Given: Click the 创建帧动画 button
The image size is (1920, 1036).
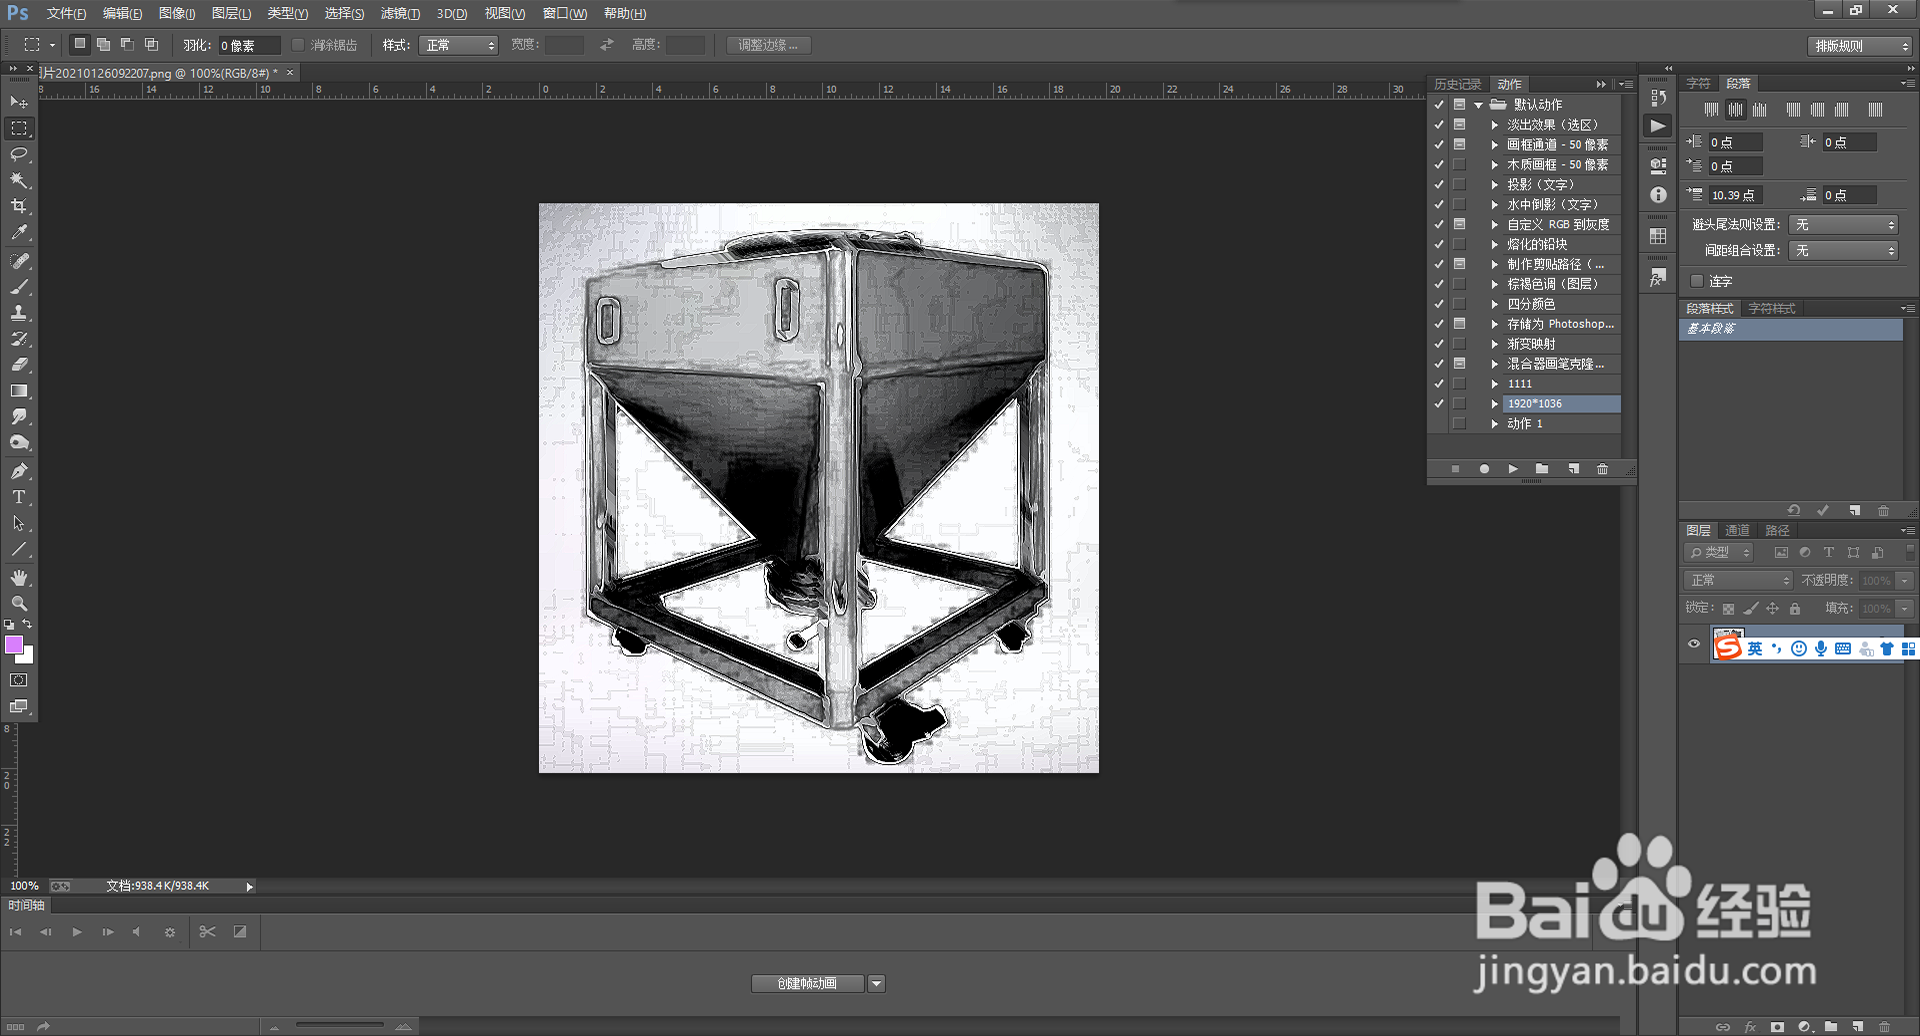Looking at the screenshot, I should coord(807,984).
